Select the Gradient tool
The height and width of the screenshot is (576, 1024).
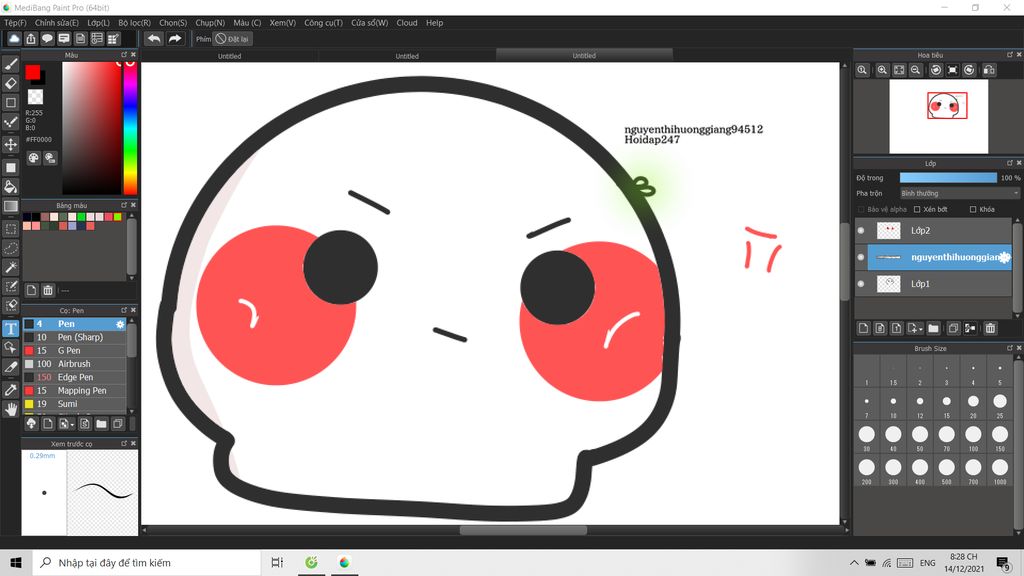[x=10, y=206]
